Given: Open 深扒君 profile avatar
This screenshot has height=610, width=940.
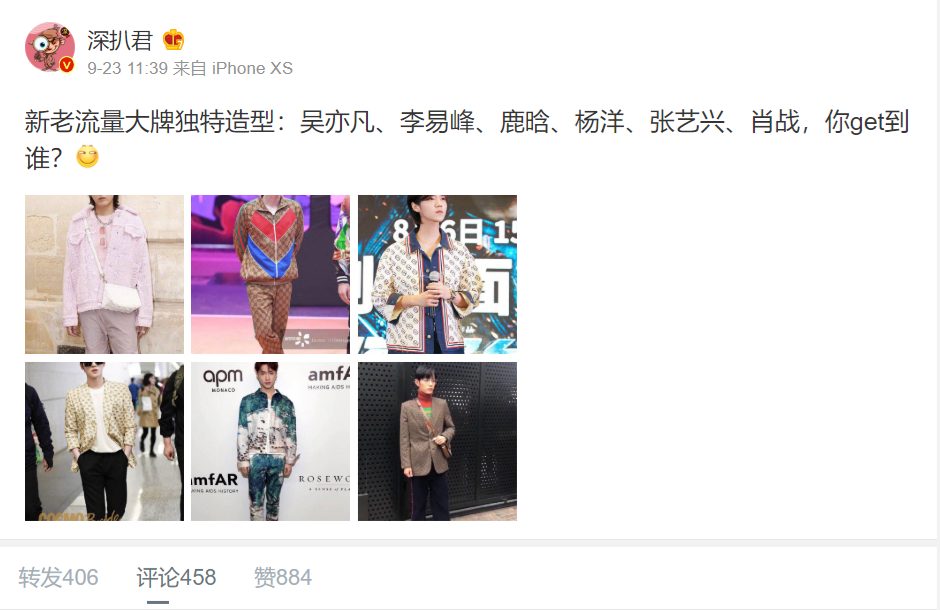Looking at the screenshot, I should pyautogui.click(x=50, y=47).
